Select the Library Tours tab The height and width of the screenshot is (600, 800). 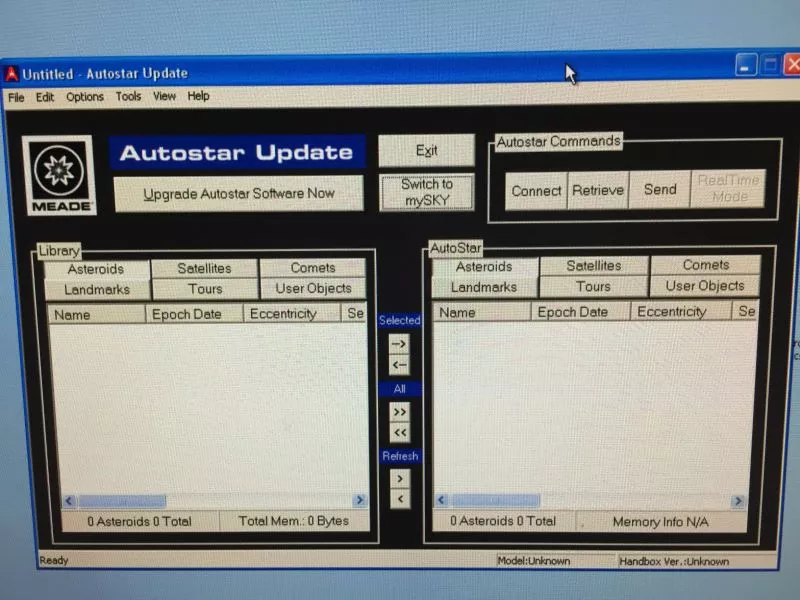click(x=205, y=289)
